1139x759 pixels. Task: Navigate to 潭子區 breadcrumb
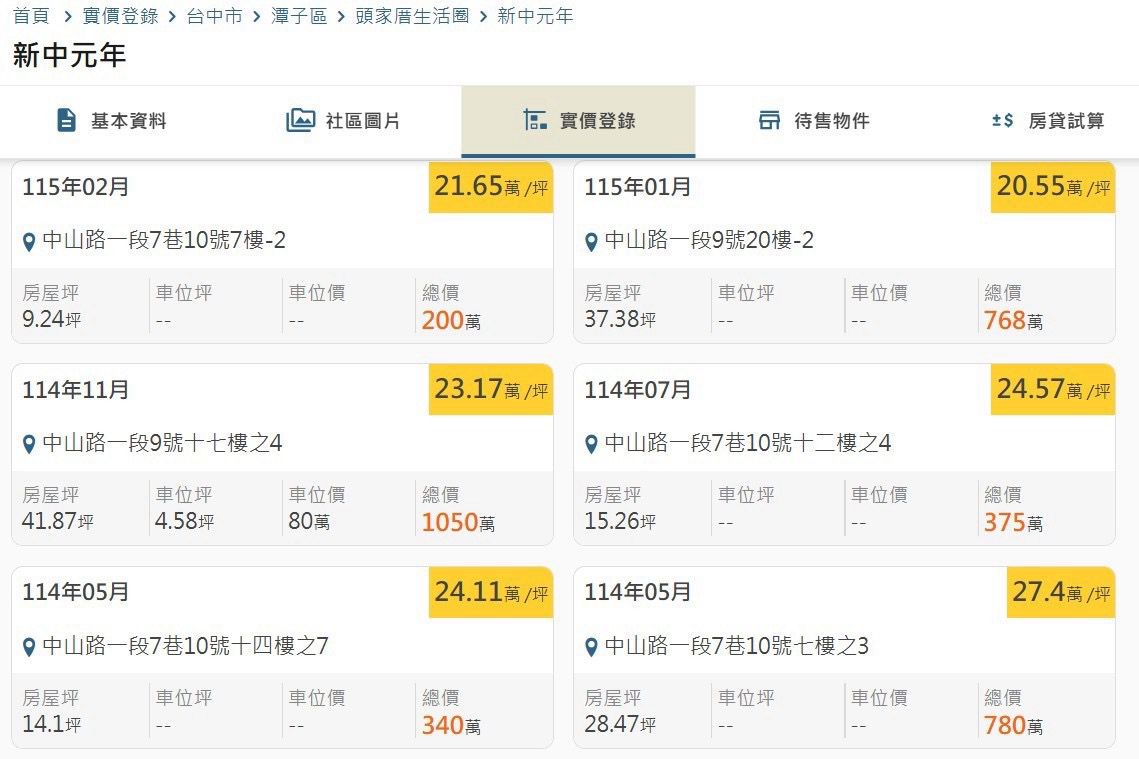[x=299, y=17]
